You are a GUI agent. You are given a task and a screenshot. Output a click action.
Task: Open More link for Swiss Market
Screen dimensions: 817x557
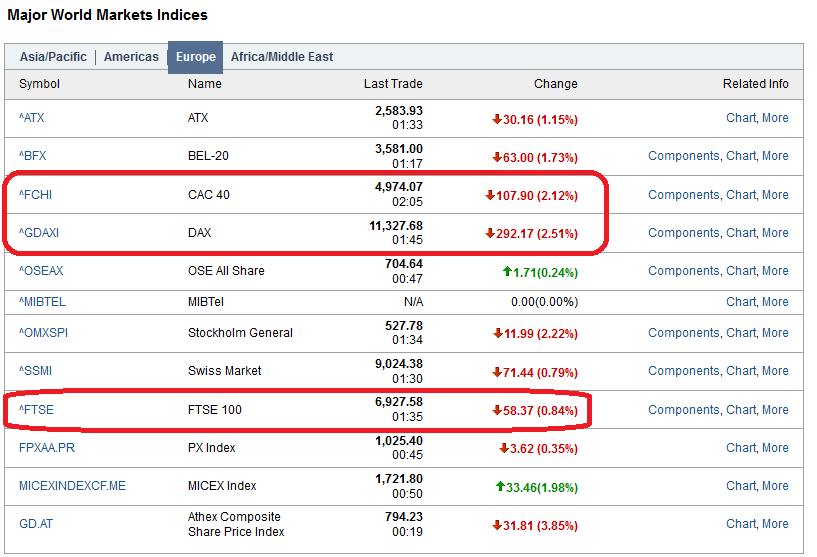pyautogui.click(x=775, y=370)
